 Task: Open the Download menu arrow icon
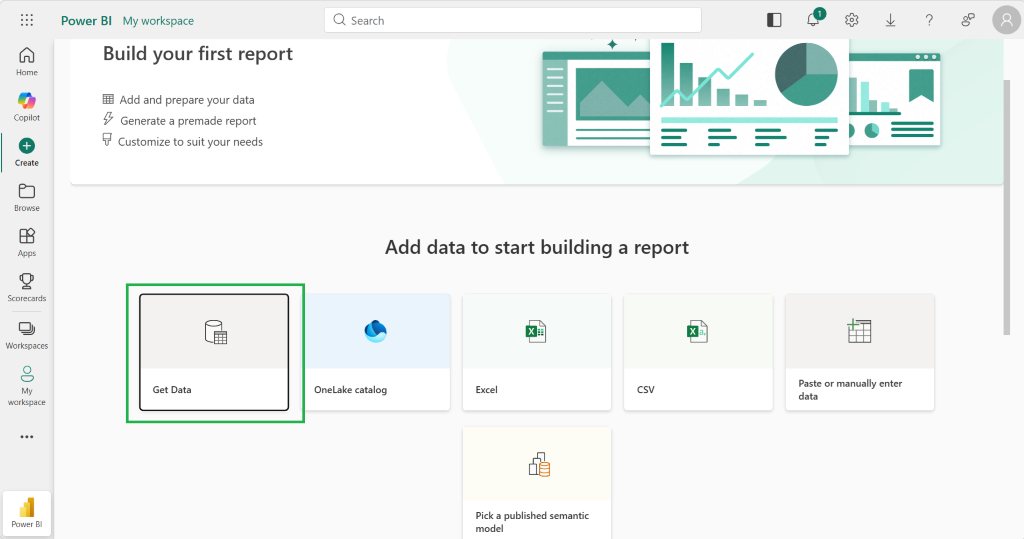(x=890, y=20)
